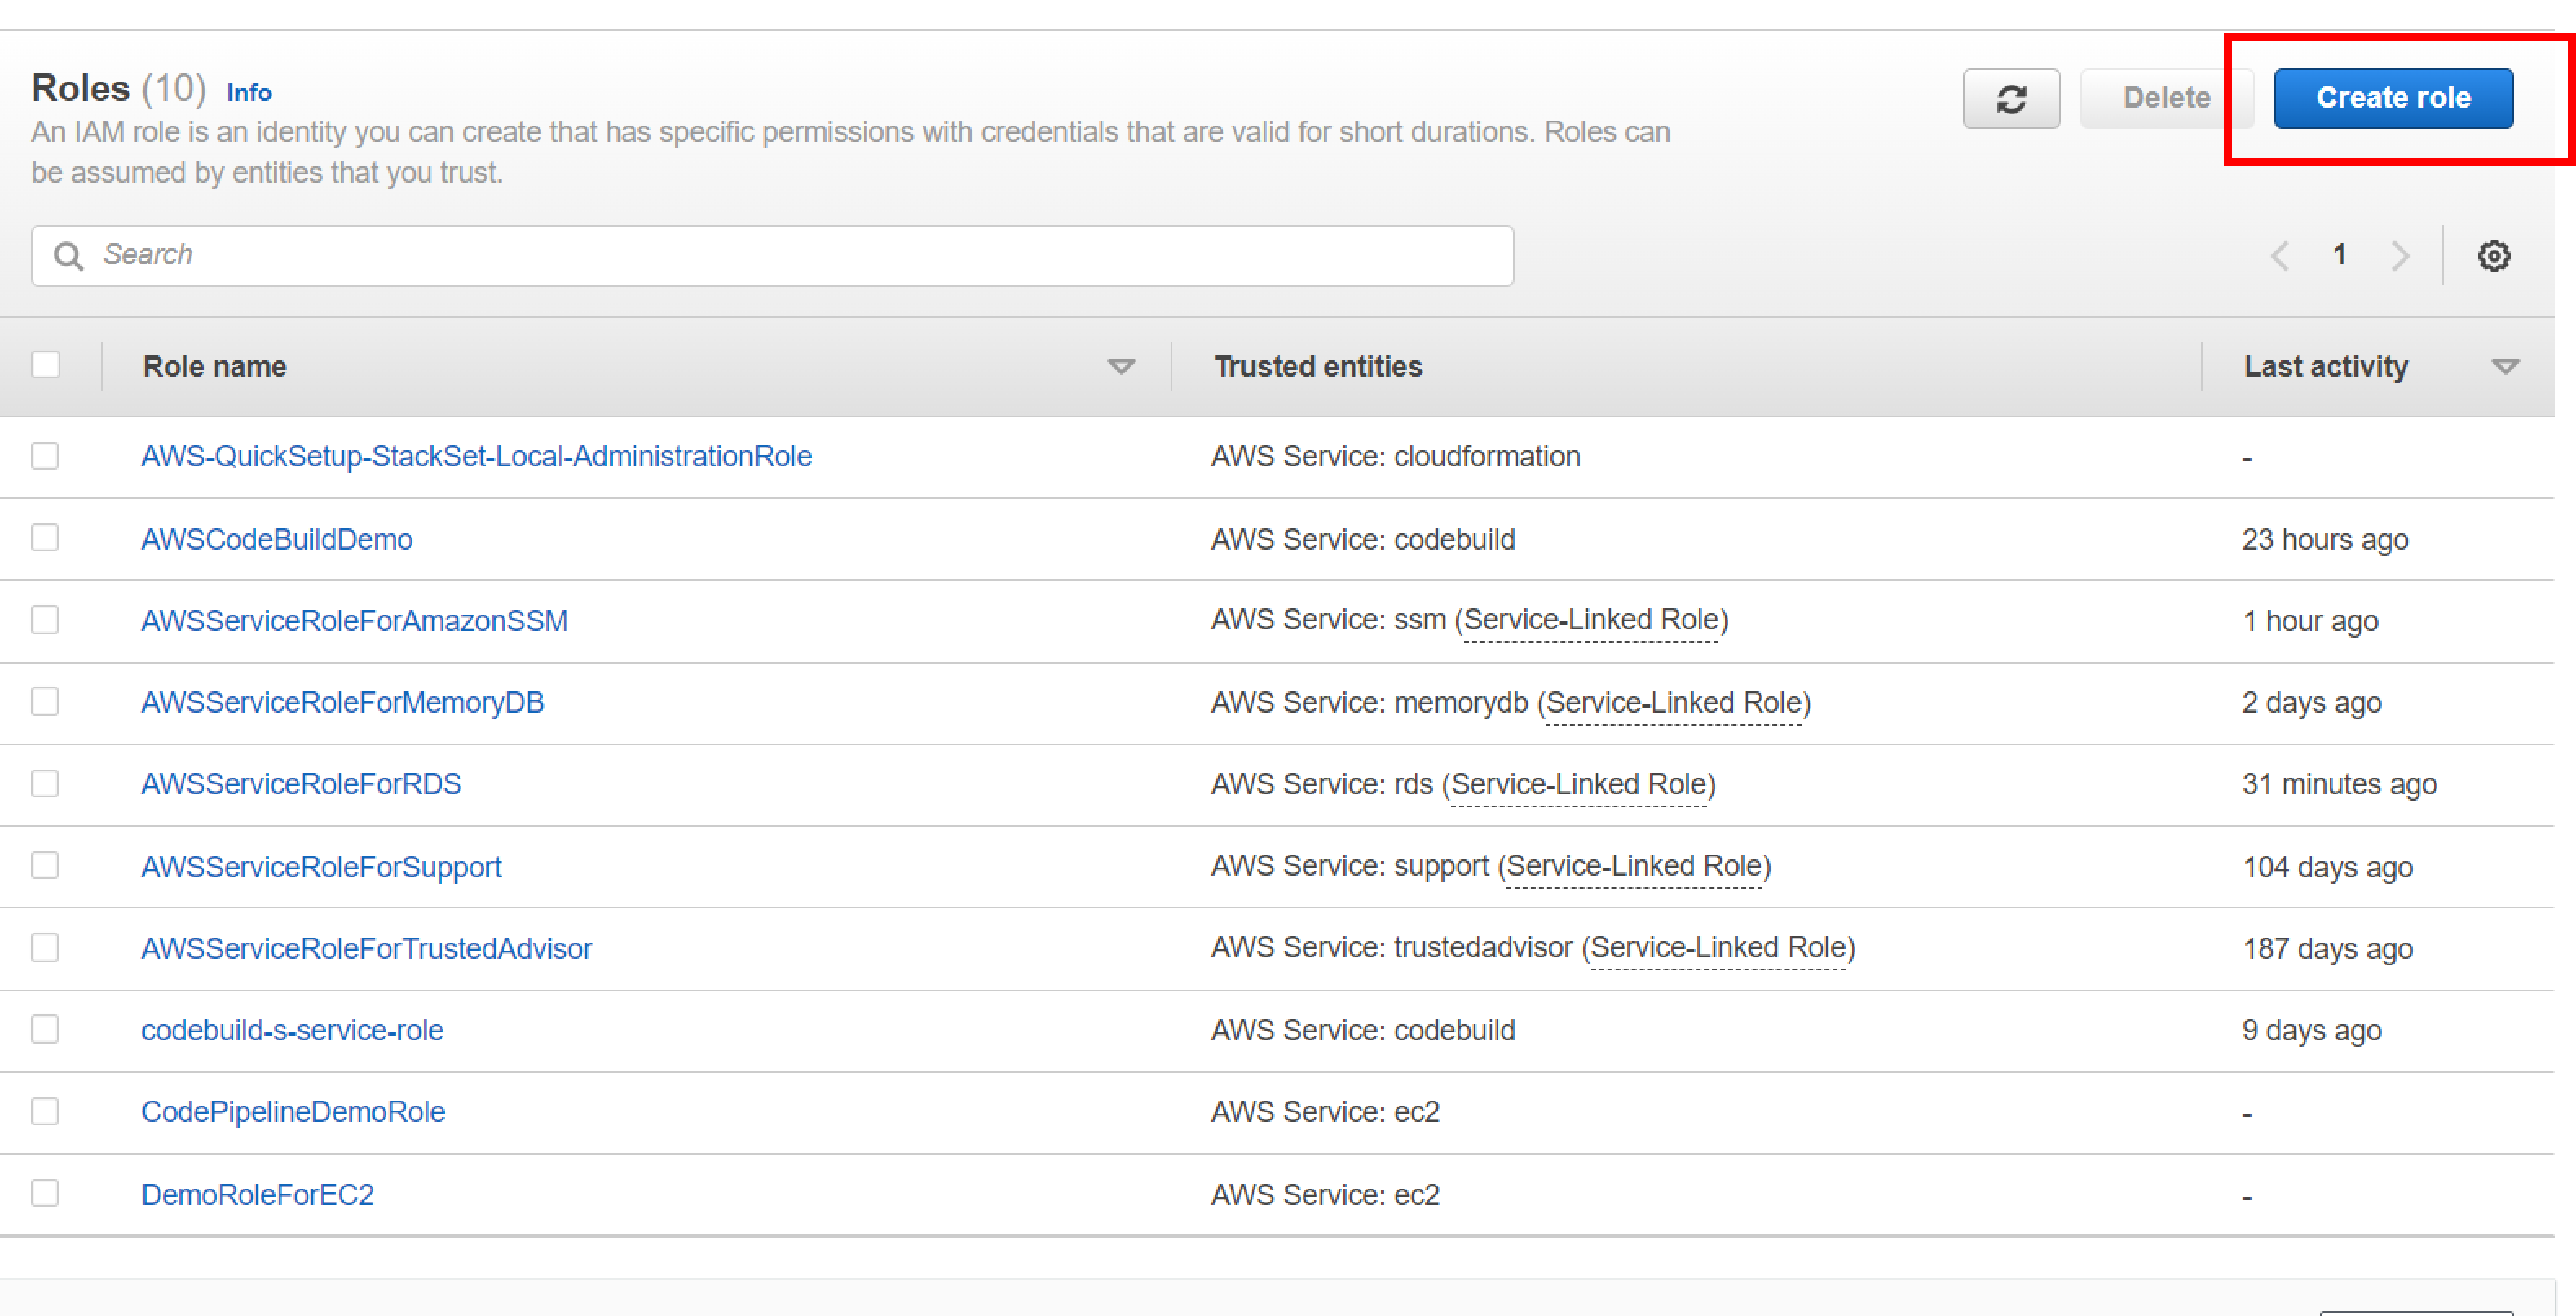Click the Role name column header
Image resolution: width=2576 pixels, height=1316 pixels.
(x=215, y=367)
